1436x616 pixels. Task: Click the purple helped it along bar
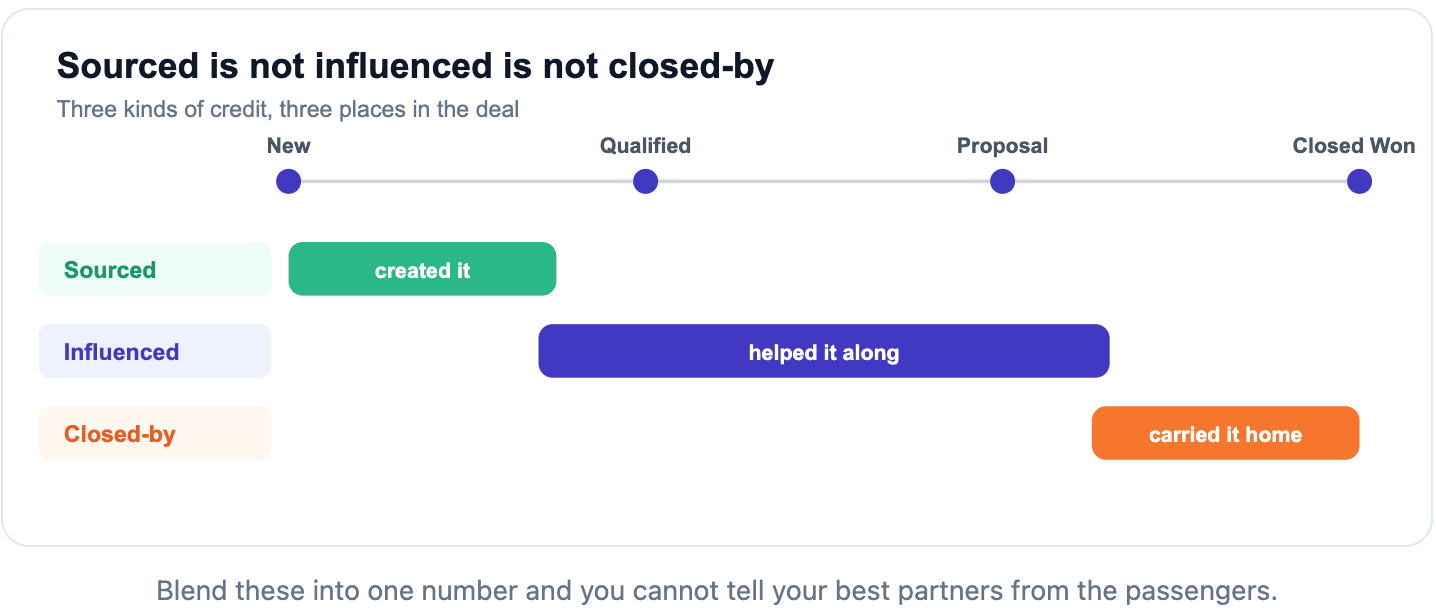(x=824, y=351)
